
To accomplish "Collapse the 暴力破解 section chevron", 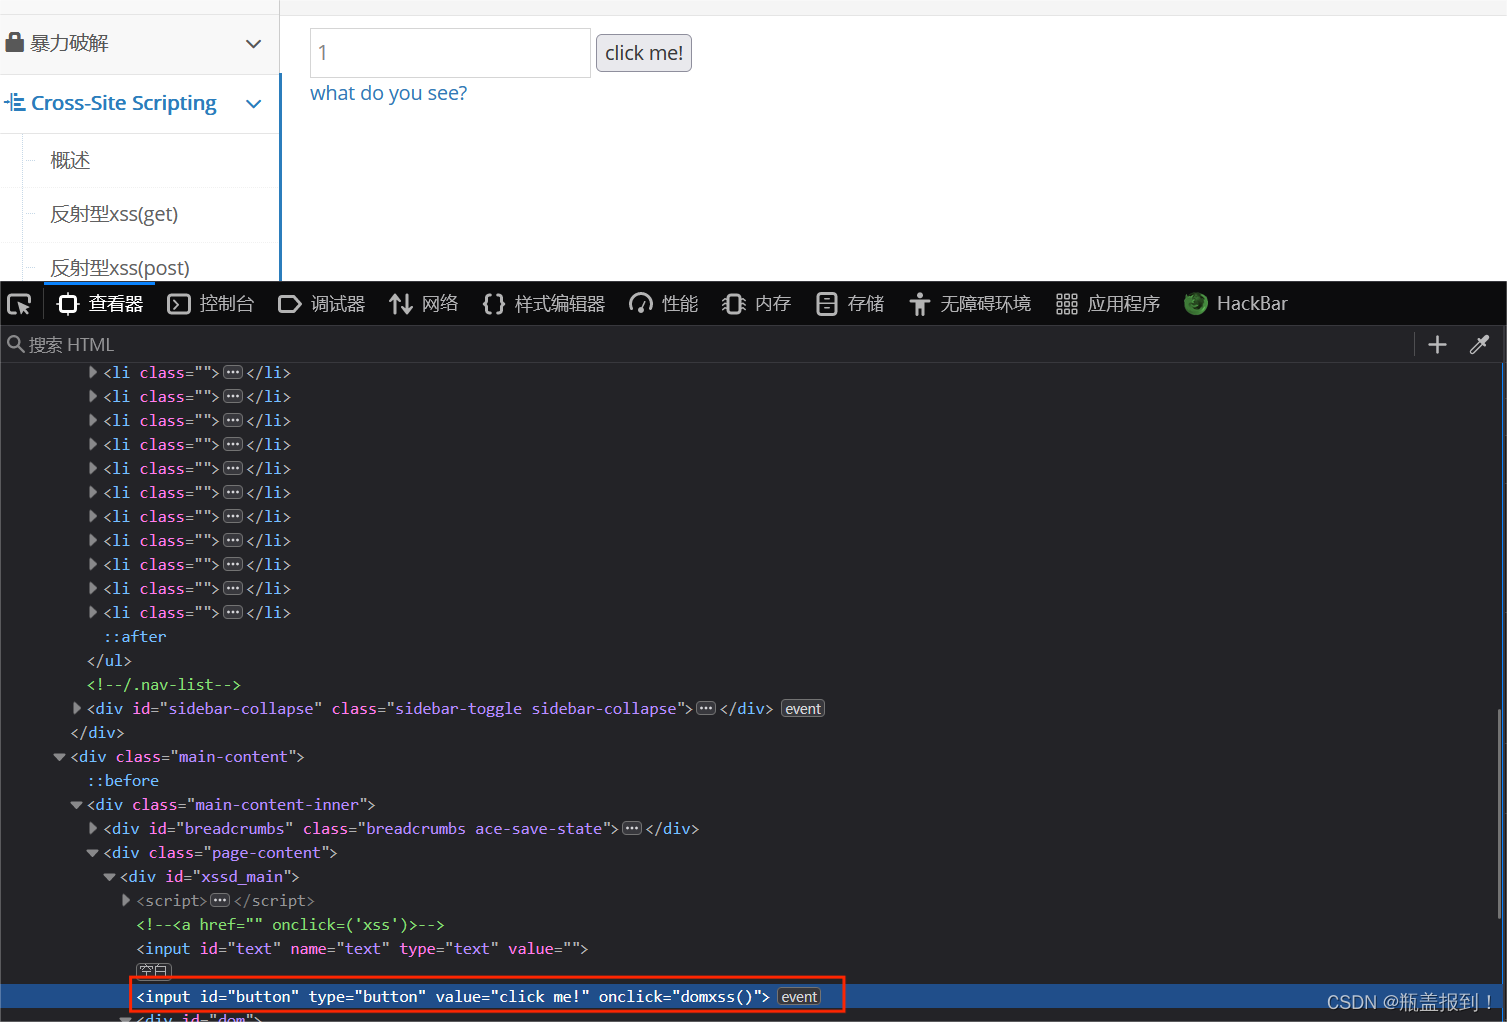I will [253, 42].
